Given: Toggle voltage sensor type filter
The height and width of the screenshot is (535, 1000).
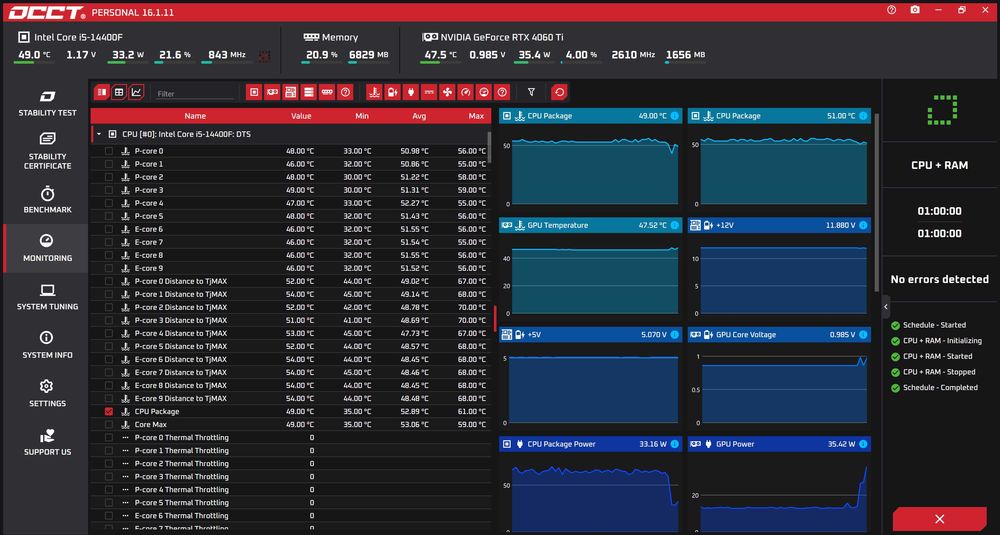Looking at the screenshot, I should tap(392, 92).
